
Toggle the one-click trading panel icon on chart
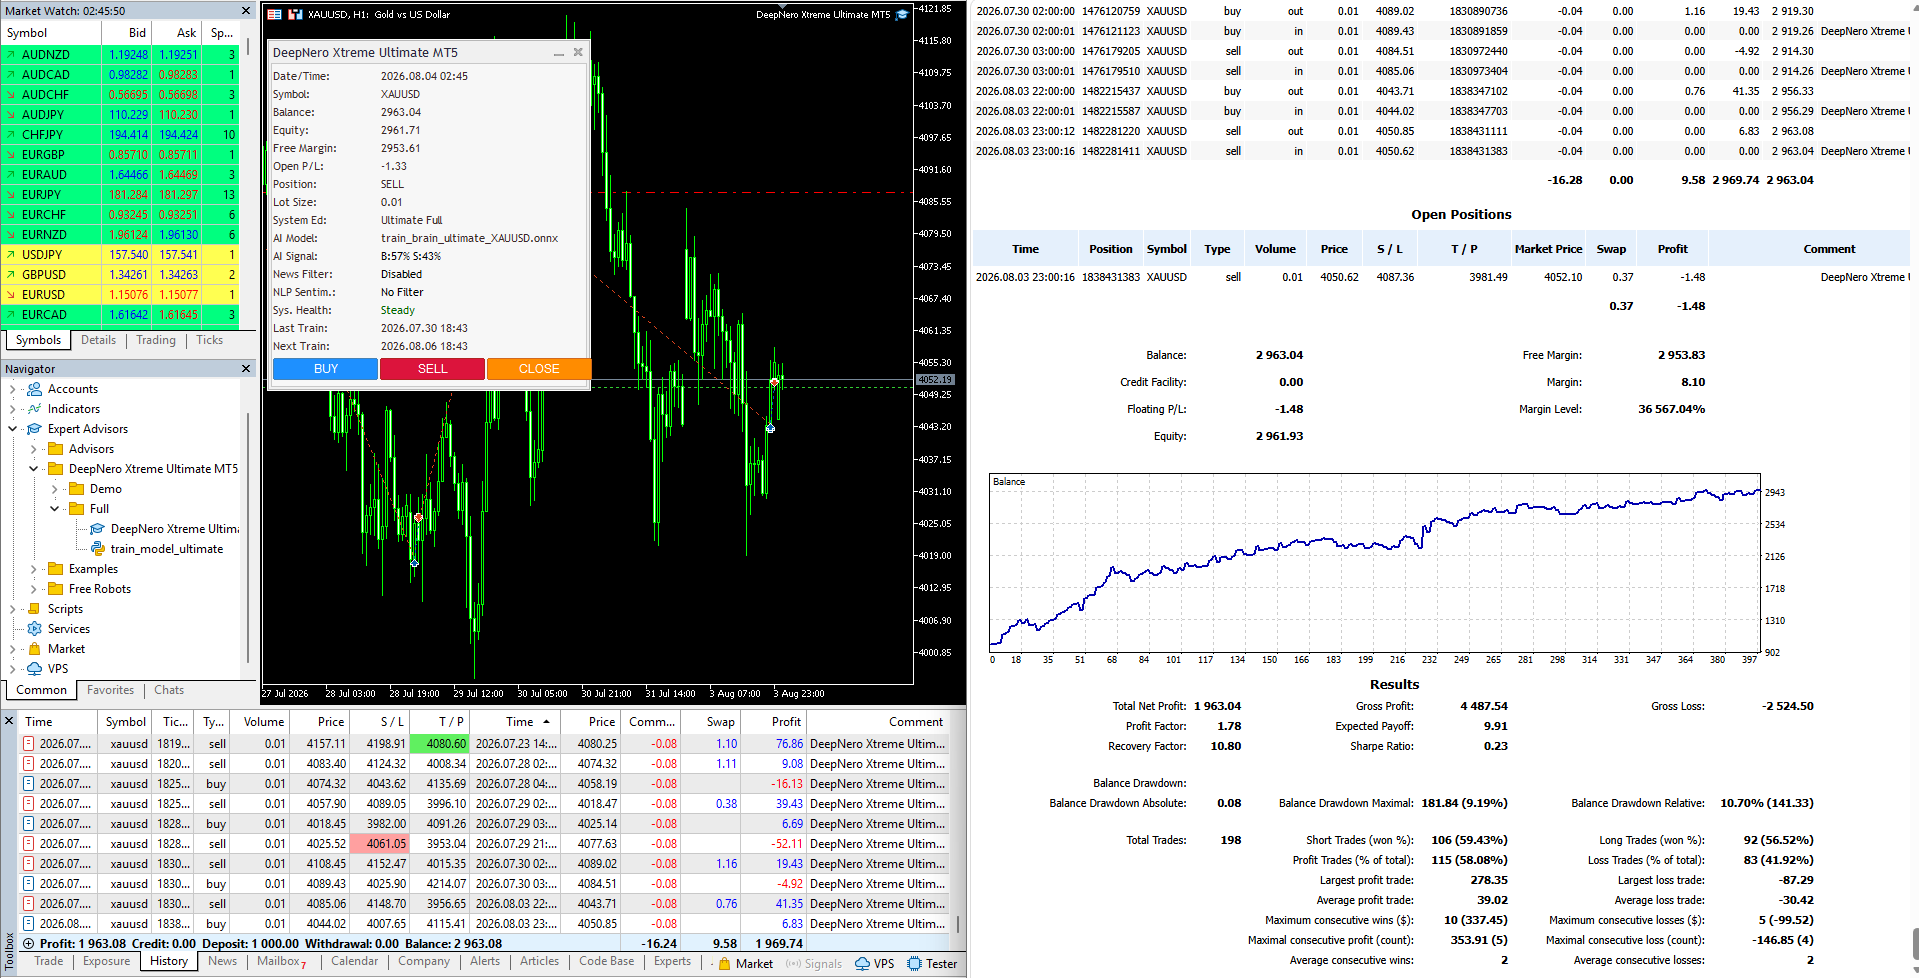pyautogui.click(x=295, y=15)
